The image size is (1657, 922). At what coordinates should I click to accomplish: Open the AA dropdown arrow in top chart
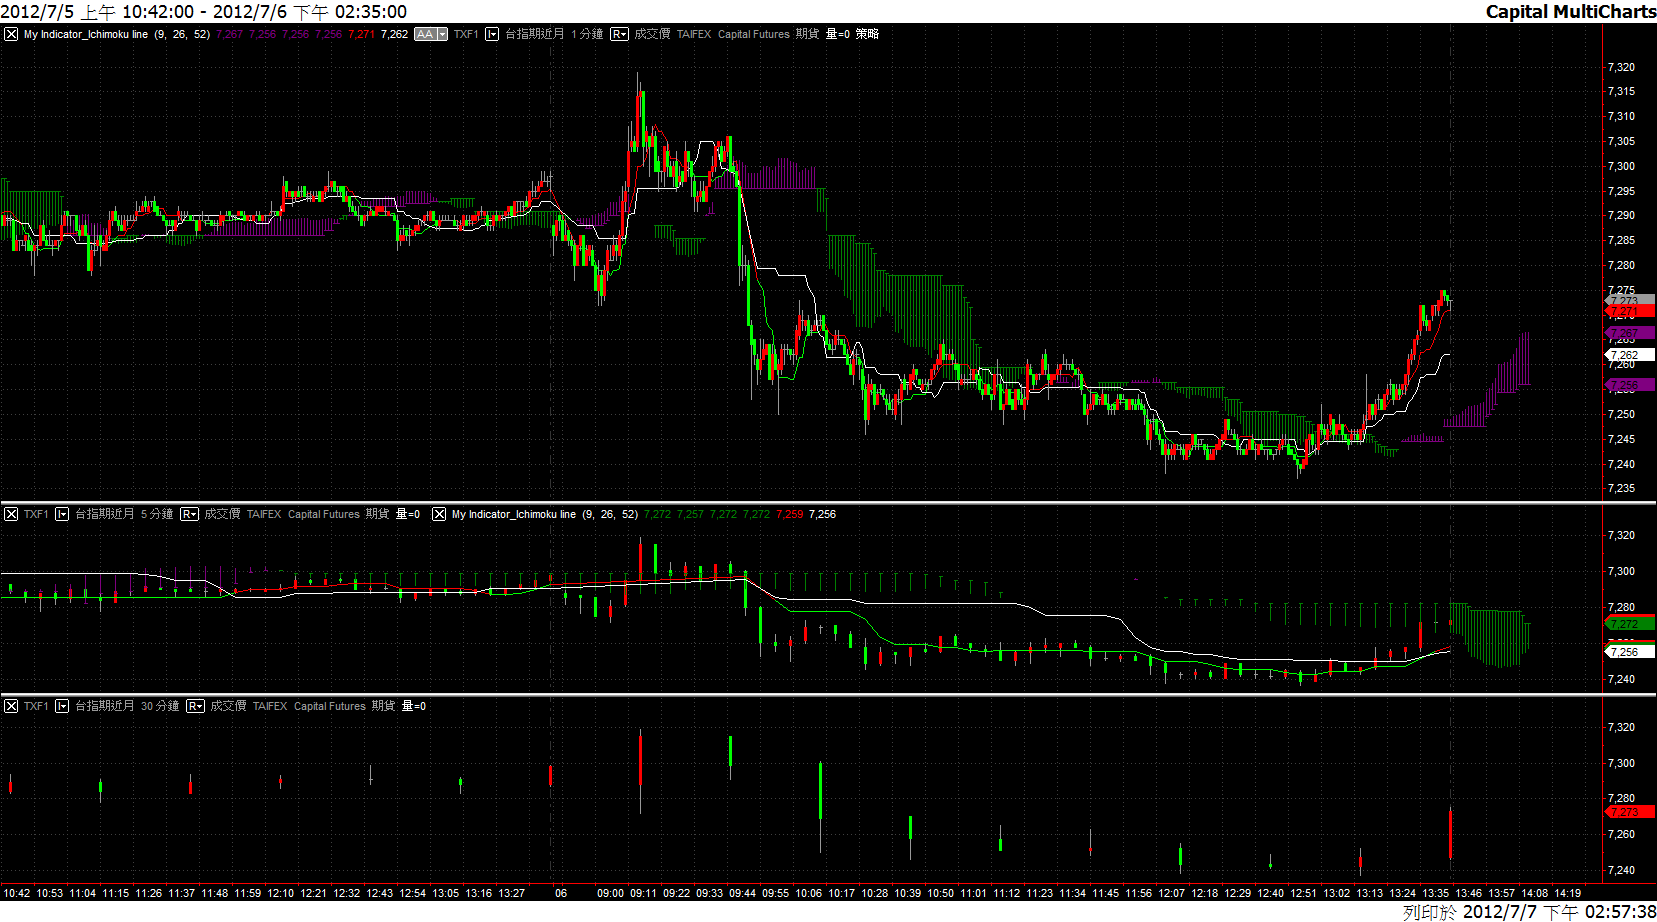coord(442,34)
